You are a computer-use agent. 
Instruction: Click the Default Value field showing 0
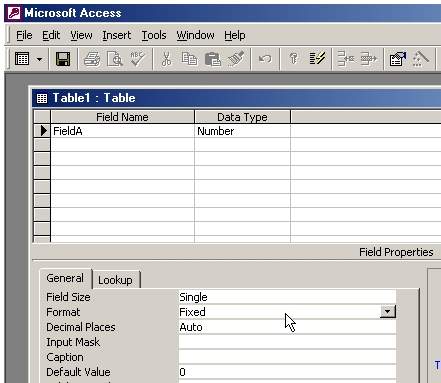tap(287, 372)
